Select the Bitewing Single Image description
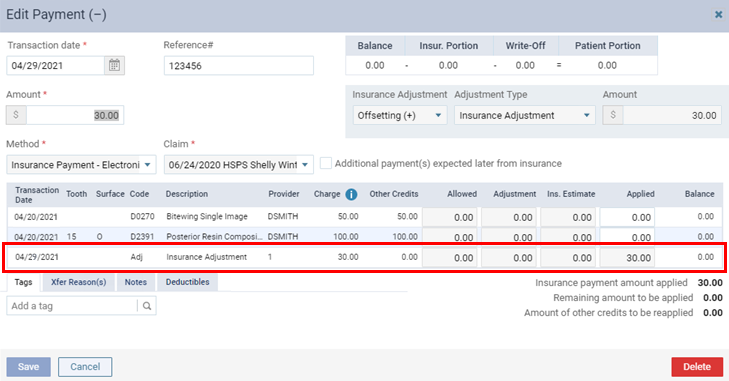Screen dimensions: 729x381 tap(207, 216)
